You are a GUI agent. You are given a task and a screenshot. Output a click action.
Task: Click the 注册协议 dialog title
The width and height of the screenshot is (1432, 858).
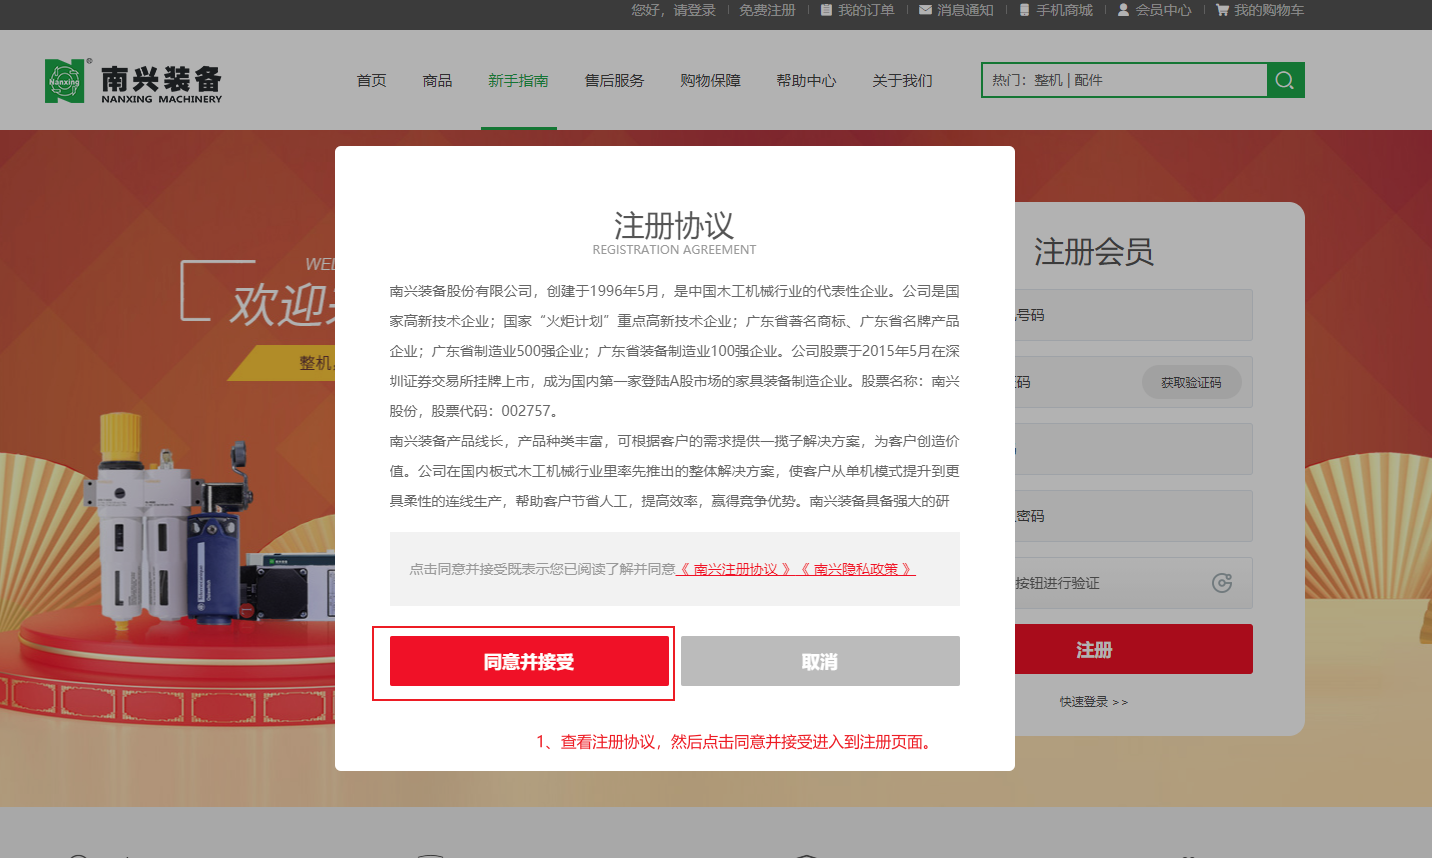(x=674, y=225)
